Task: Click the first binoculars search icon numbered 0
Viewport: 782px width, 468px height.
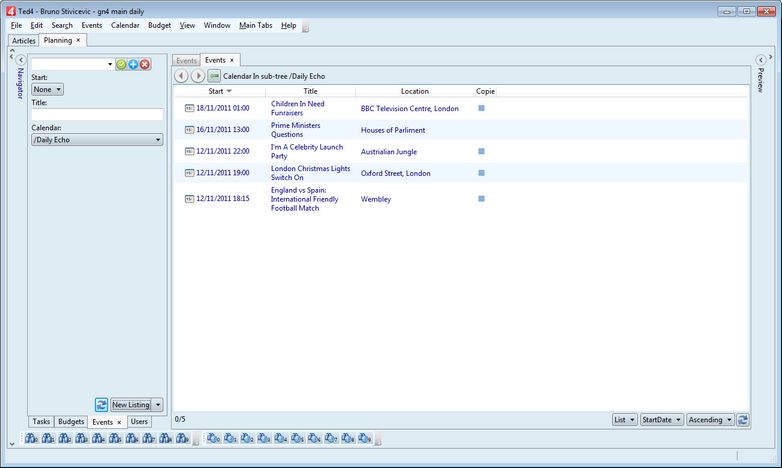Action: coord(31,439)
